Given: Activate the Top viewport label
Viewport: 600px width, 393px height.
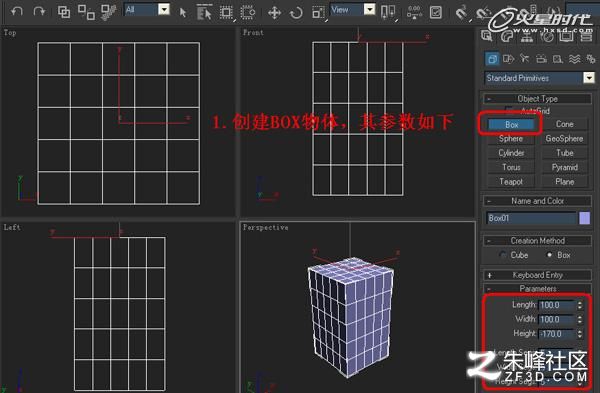Looking at the screenshot, I should point(10,33).
